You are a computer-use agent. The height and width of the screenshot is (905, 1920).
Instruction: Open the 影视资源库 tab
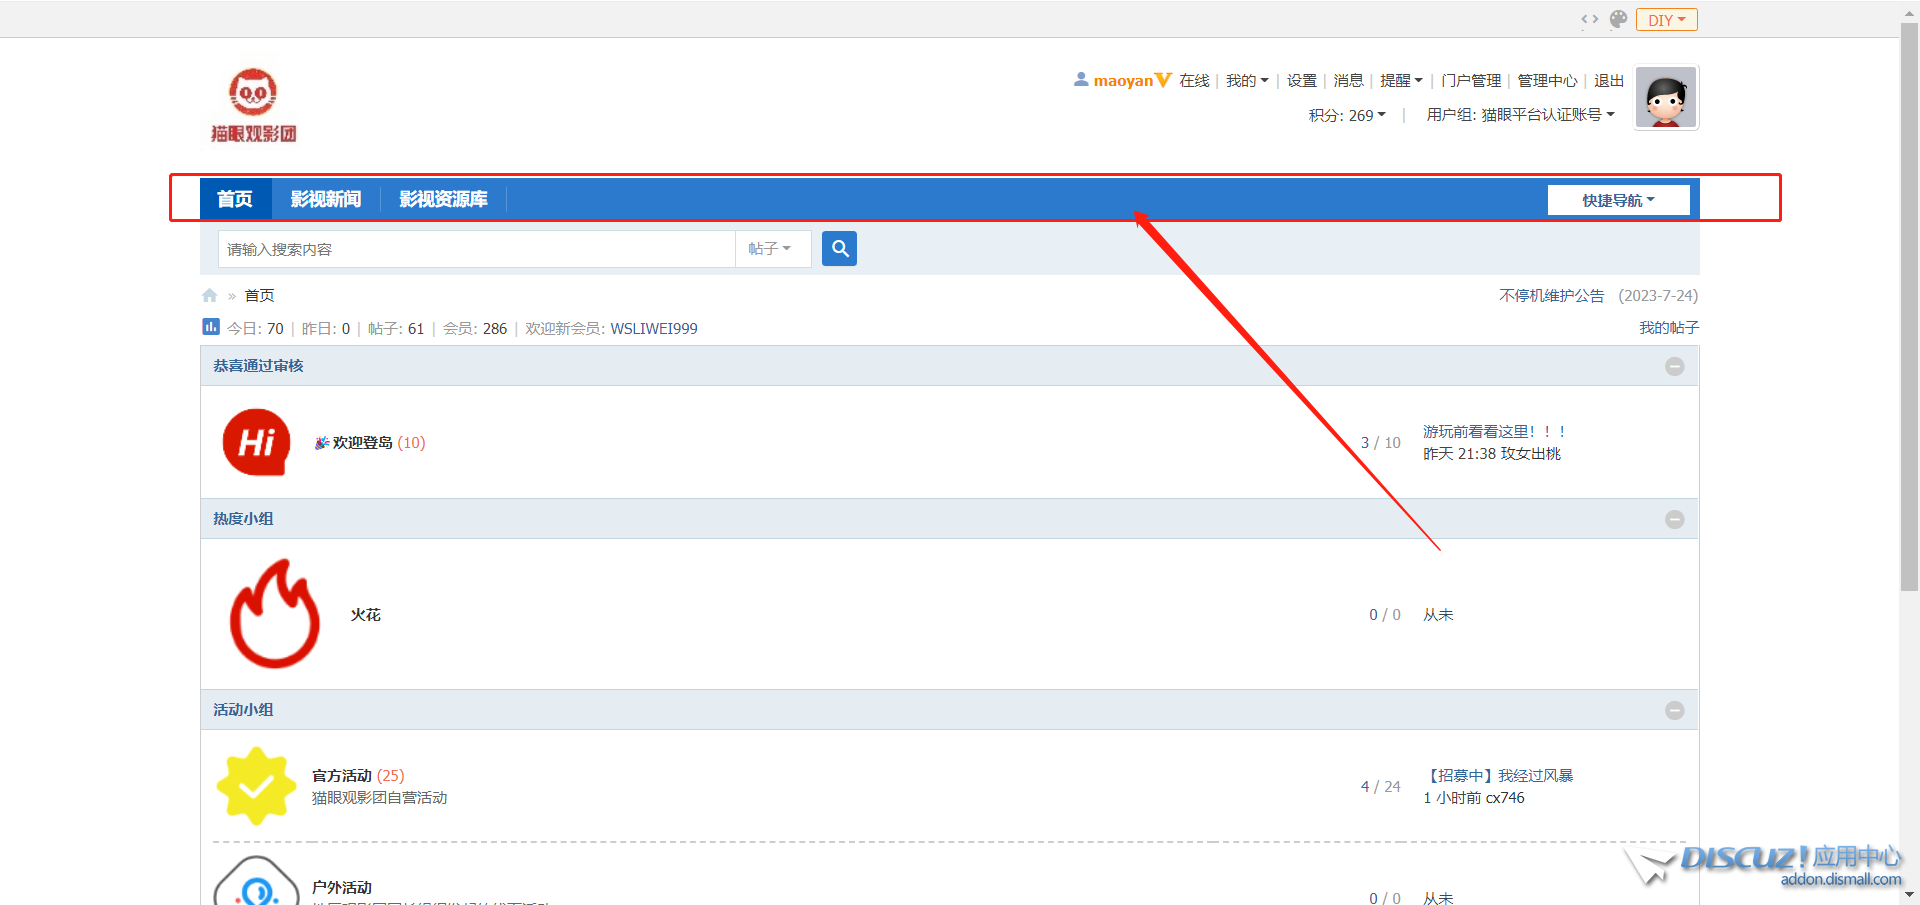tap(443, 199)
